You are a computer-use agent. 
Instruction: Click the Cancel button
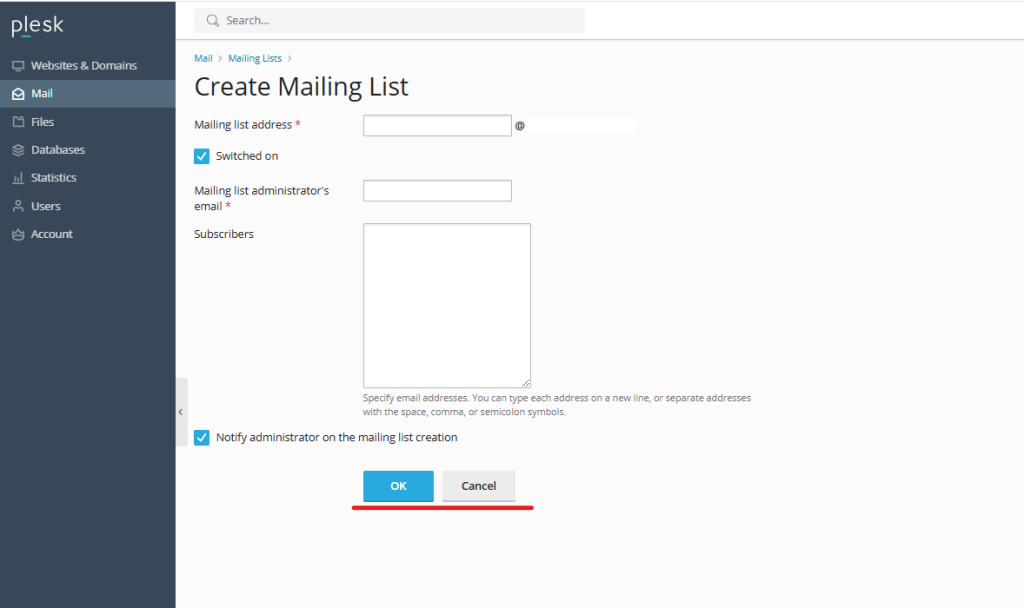pyautogui.click(x=479, y=486)
